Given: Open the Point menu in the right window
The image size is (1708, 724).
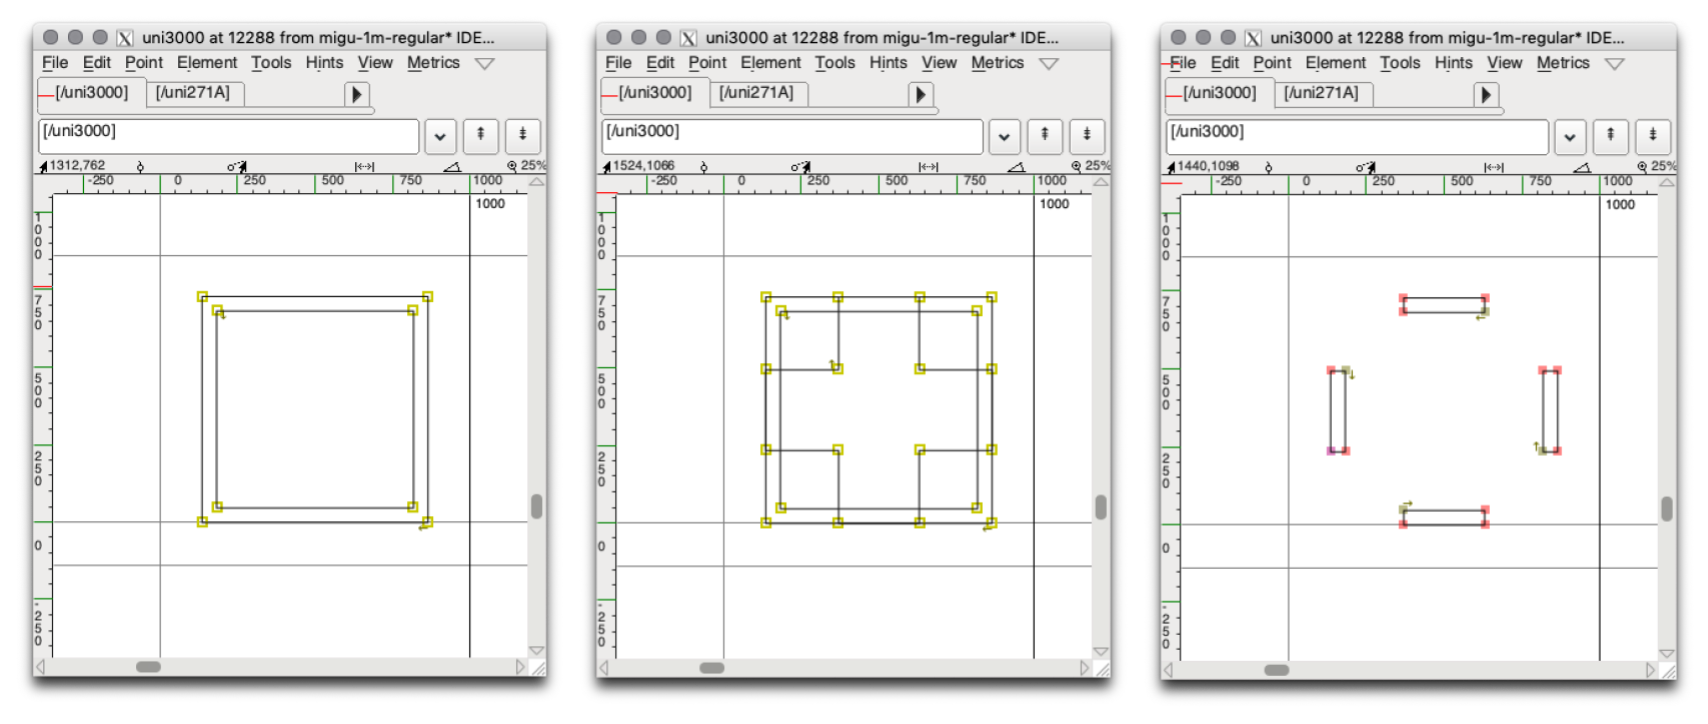Looking at the screenshot, I should point(1272,63).
